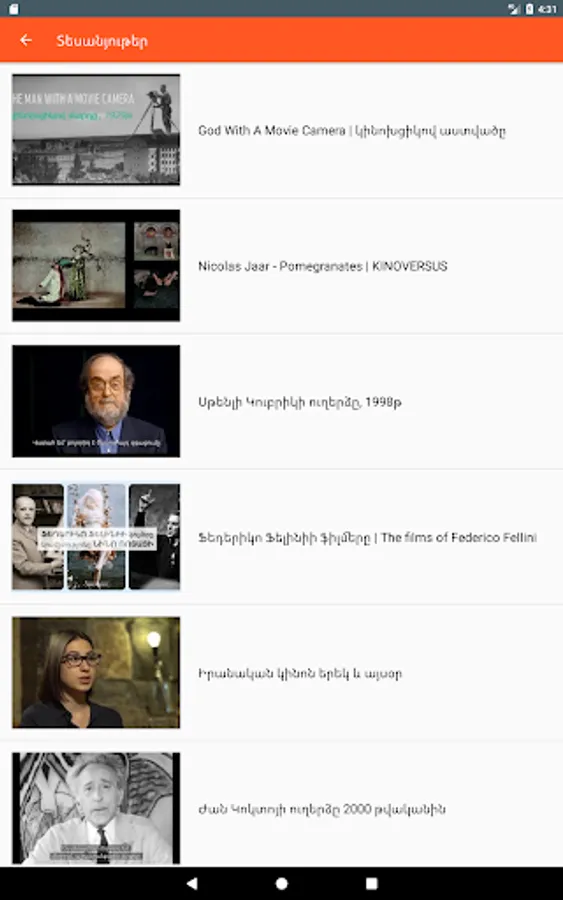563x900 pixels.
Task: Tap the signal icon in status bar
Action: point(514,9)
